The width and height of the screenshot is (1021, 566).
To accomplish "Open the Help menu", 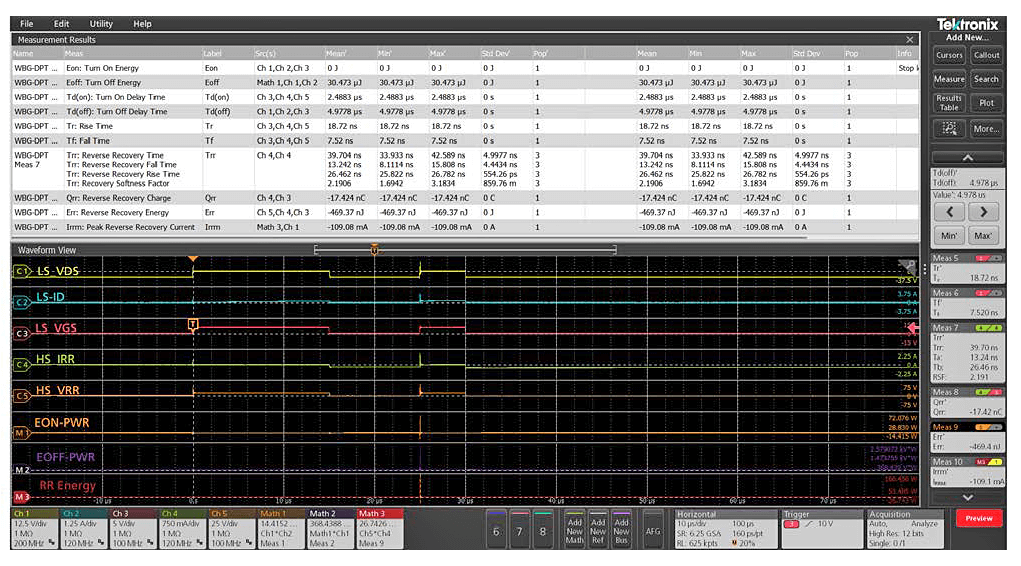I will coord(142,23).
